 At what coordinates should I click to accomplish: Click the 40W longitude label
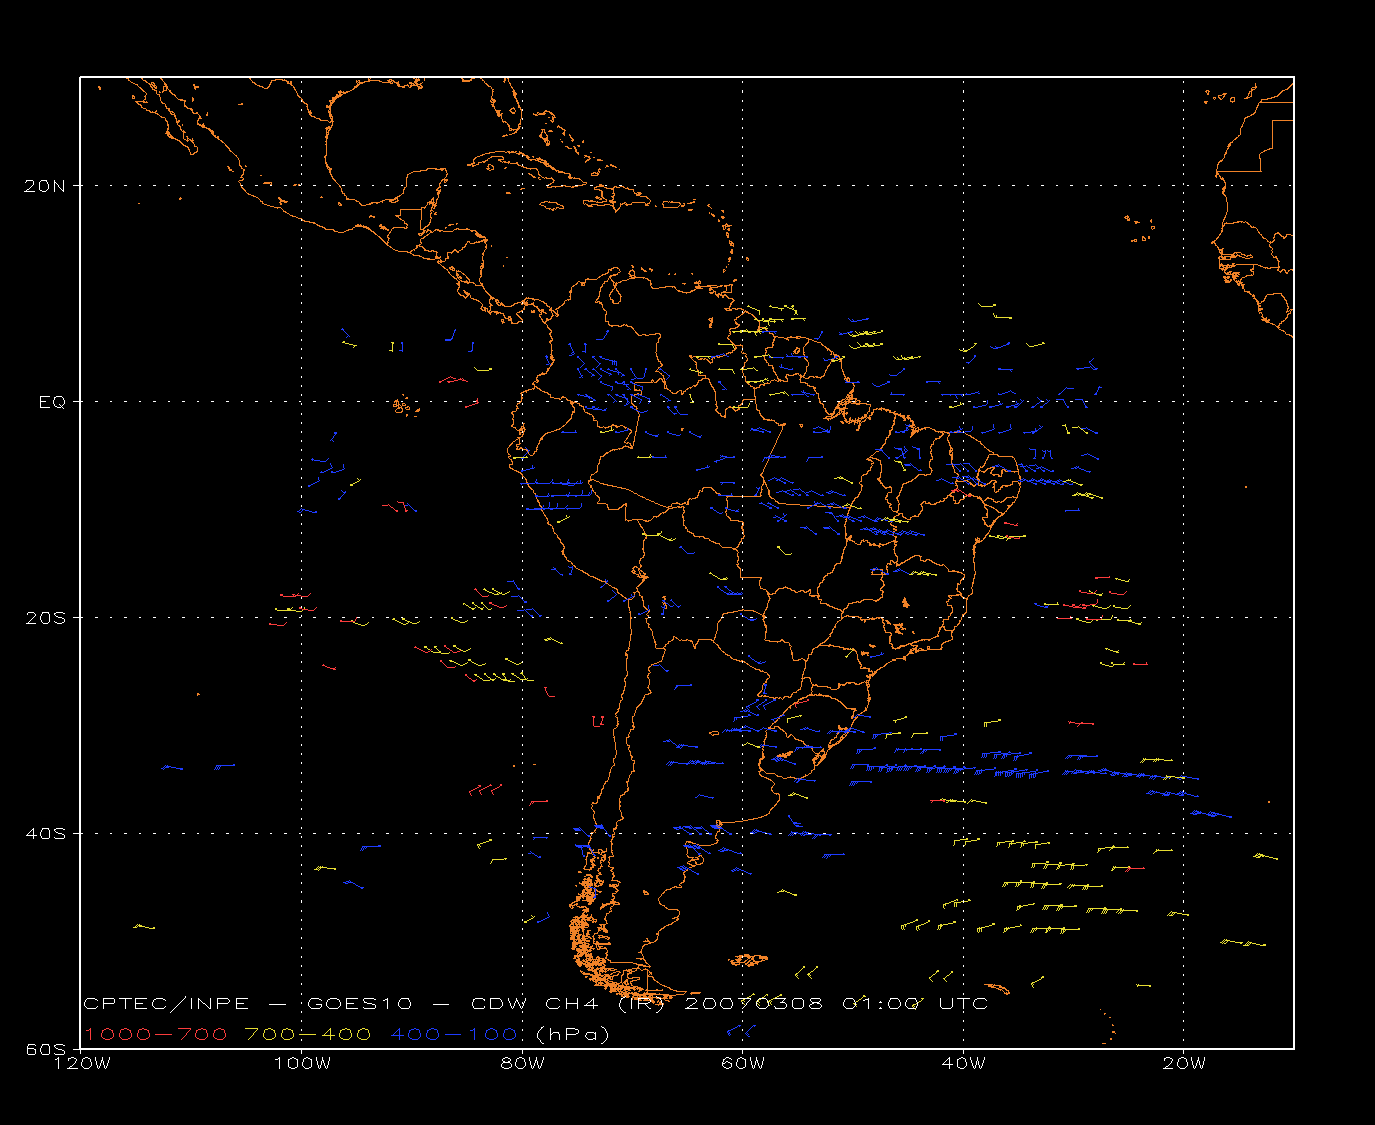pyautogui.click(x=963, y=1064)
